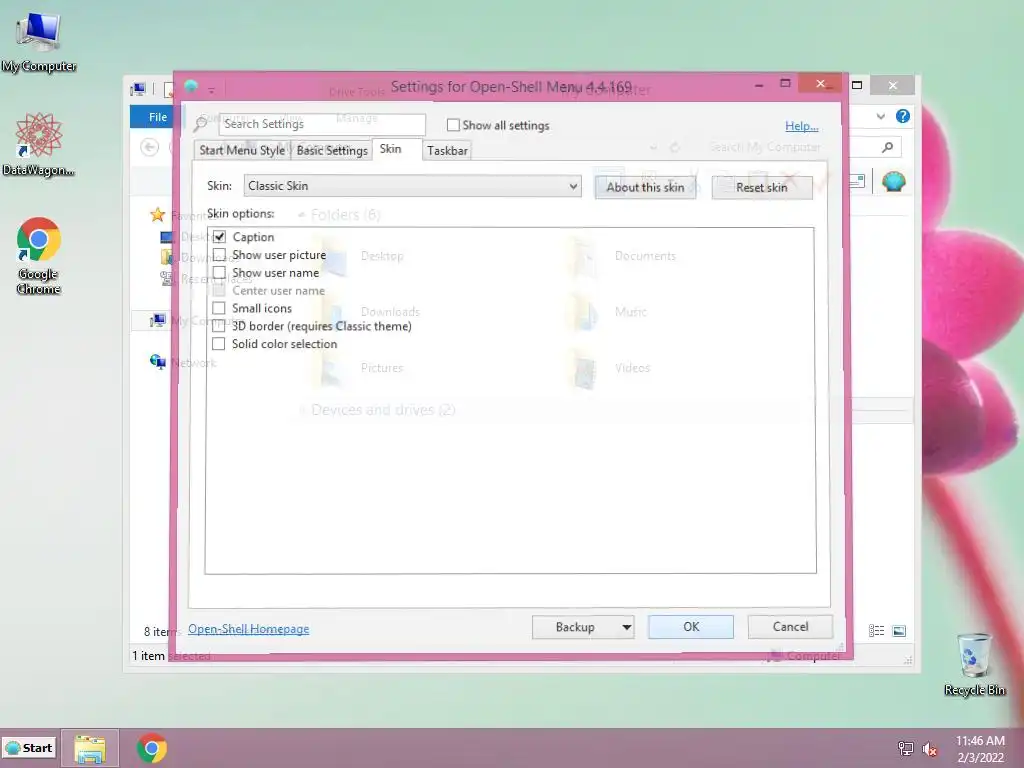1024x768 pixels.
Task: Confirm settings with OK button
Action: coord(691,627)
